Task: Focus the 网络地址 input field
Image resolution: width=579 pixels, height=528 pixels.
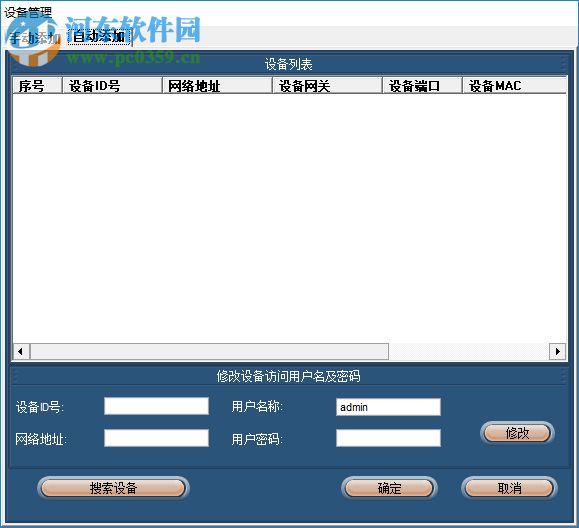Action: [156, 438]
